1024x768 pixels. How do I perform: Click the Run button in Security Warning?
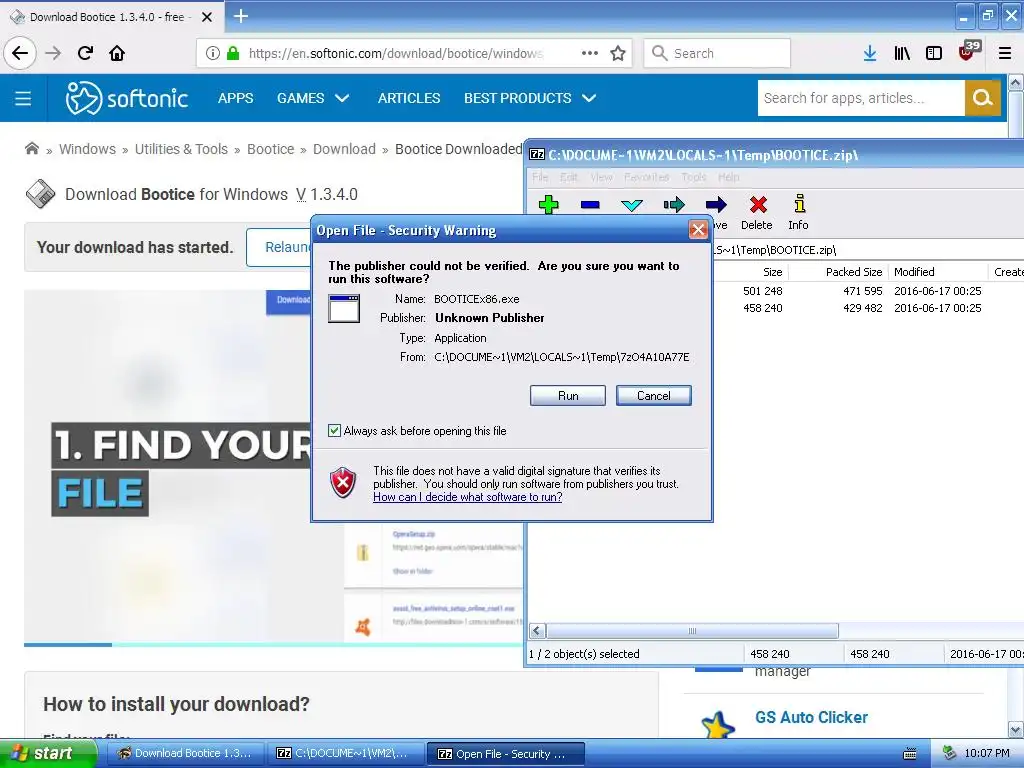coord(568,395)
